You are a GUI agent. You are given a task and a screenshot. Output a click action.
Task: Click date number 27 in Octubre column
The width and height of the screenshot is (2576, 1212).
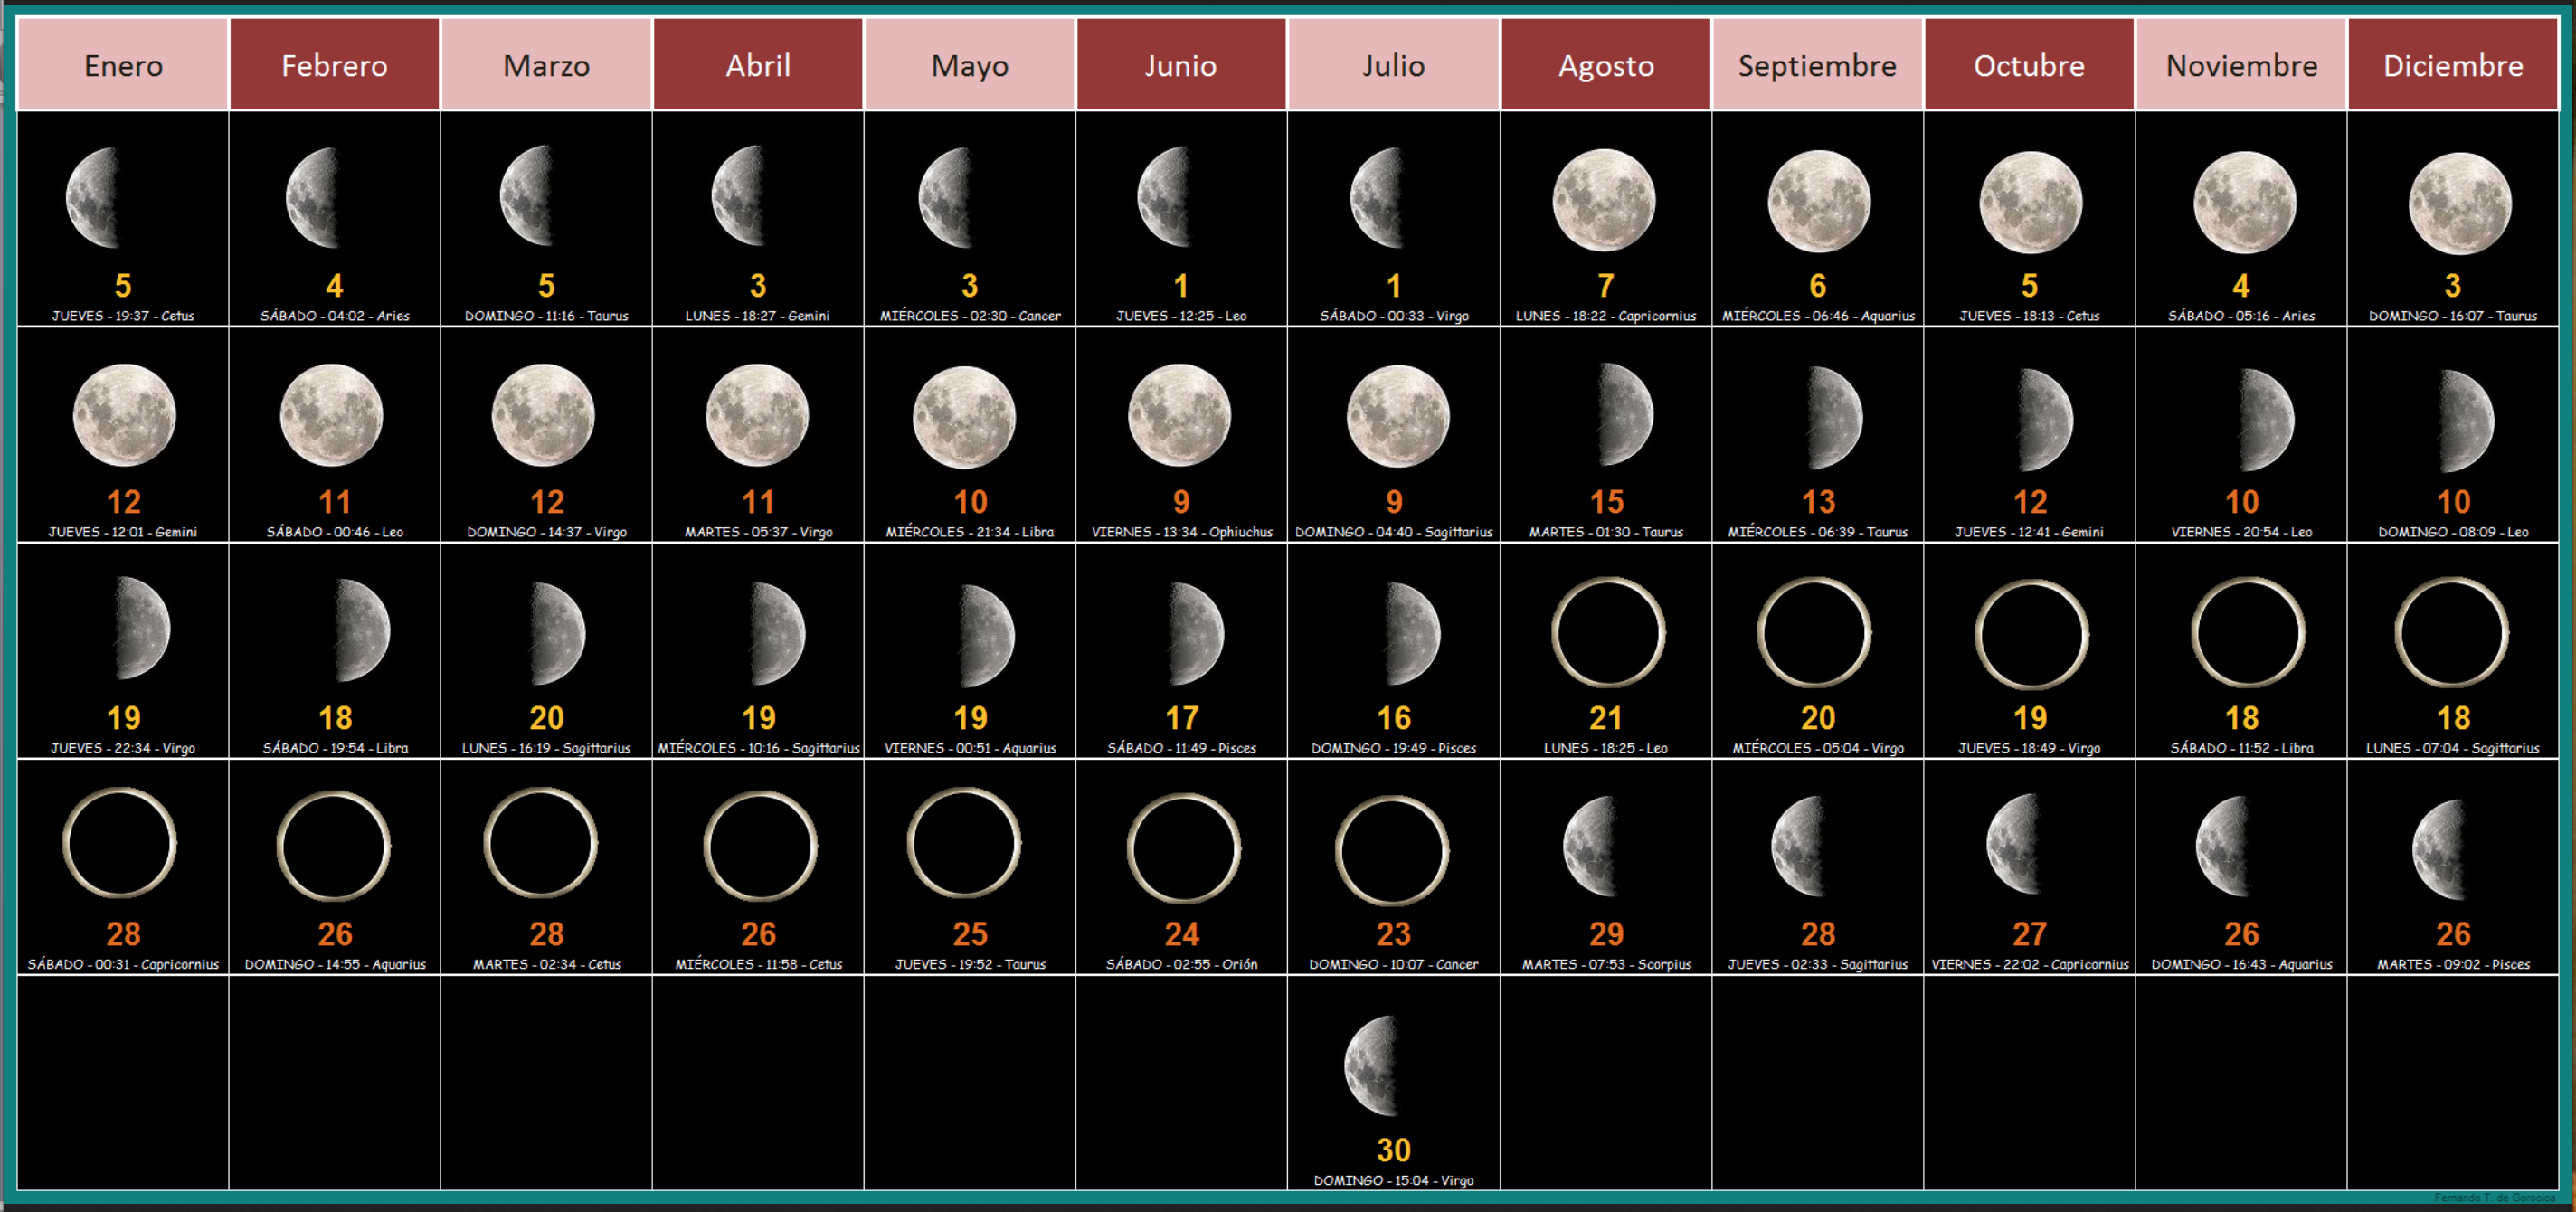2030,934
